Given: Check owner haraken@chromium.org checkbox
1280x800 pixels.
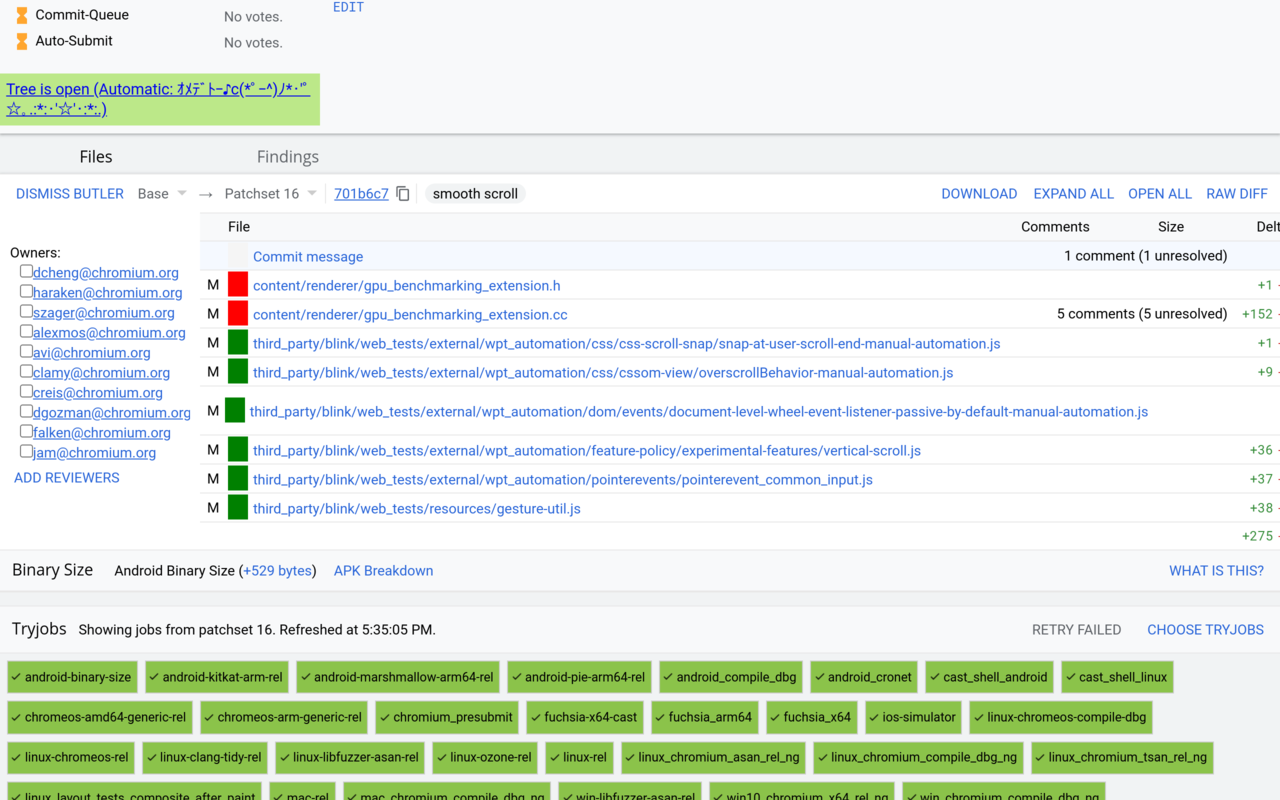Looking at the screenshot, I should point(26,291).
